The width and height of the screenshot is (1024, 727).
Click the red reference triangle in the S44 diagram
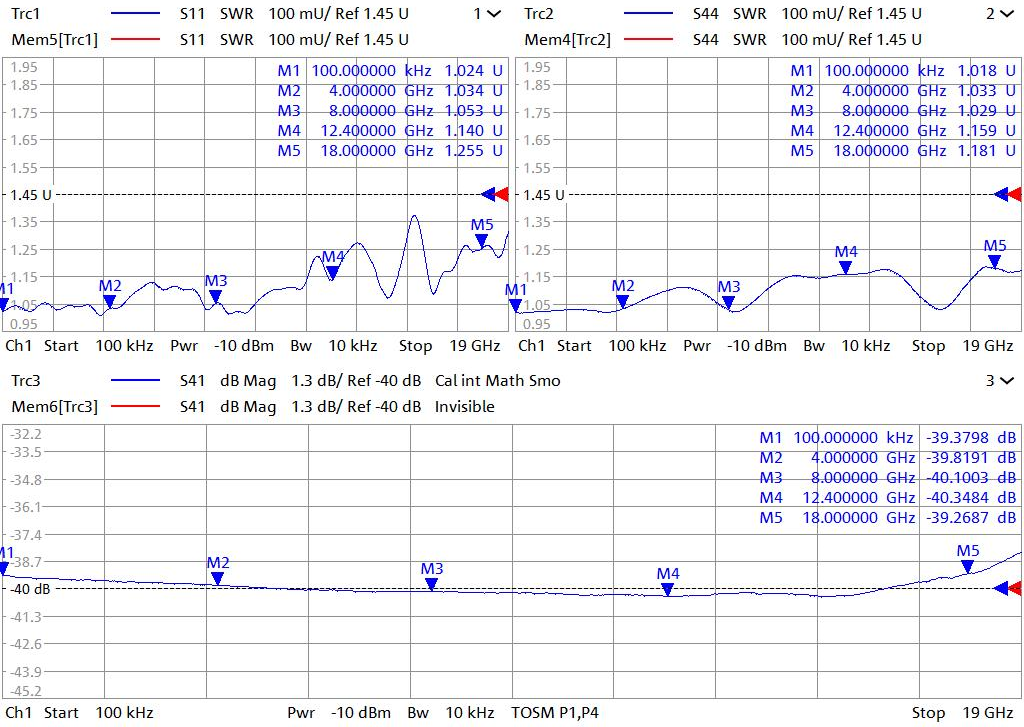pyautogui.click(x=1015, y=194)
